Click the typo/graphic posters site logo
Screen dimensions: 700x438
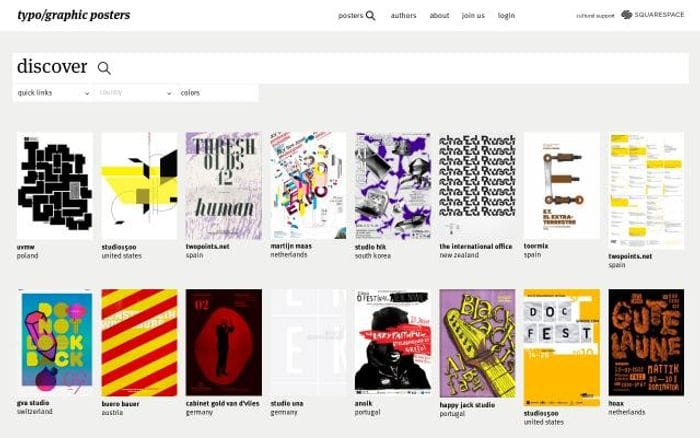pos(74,15)
